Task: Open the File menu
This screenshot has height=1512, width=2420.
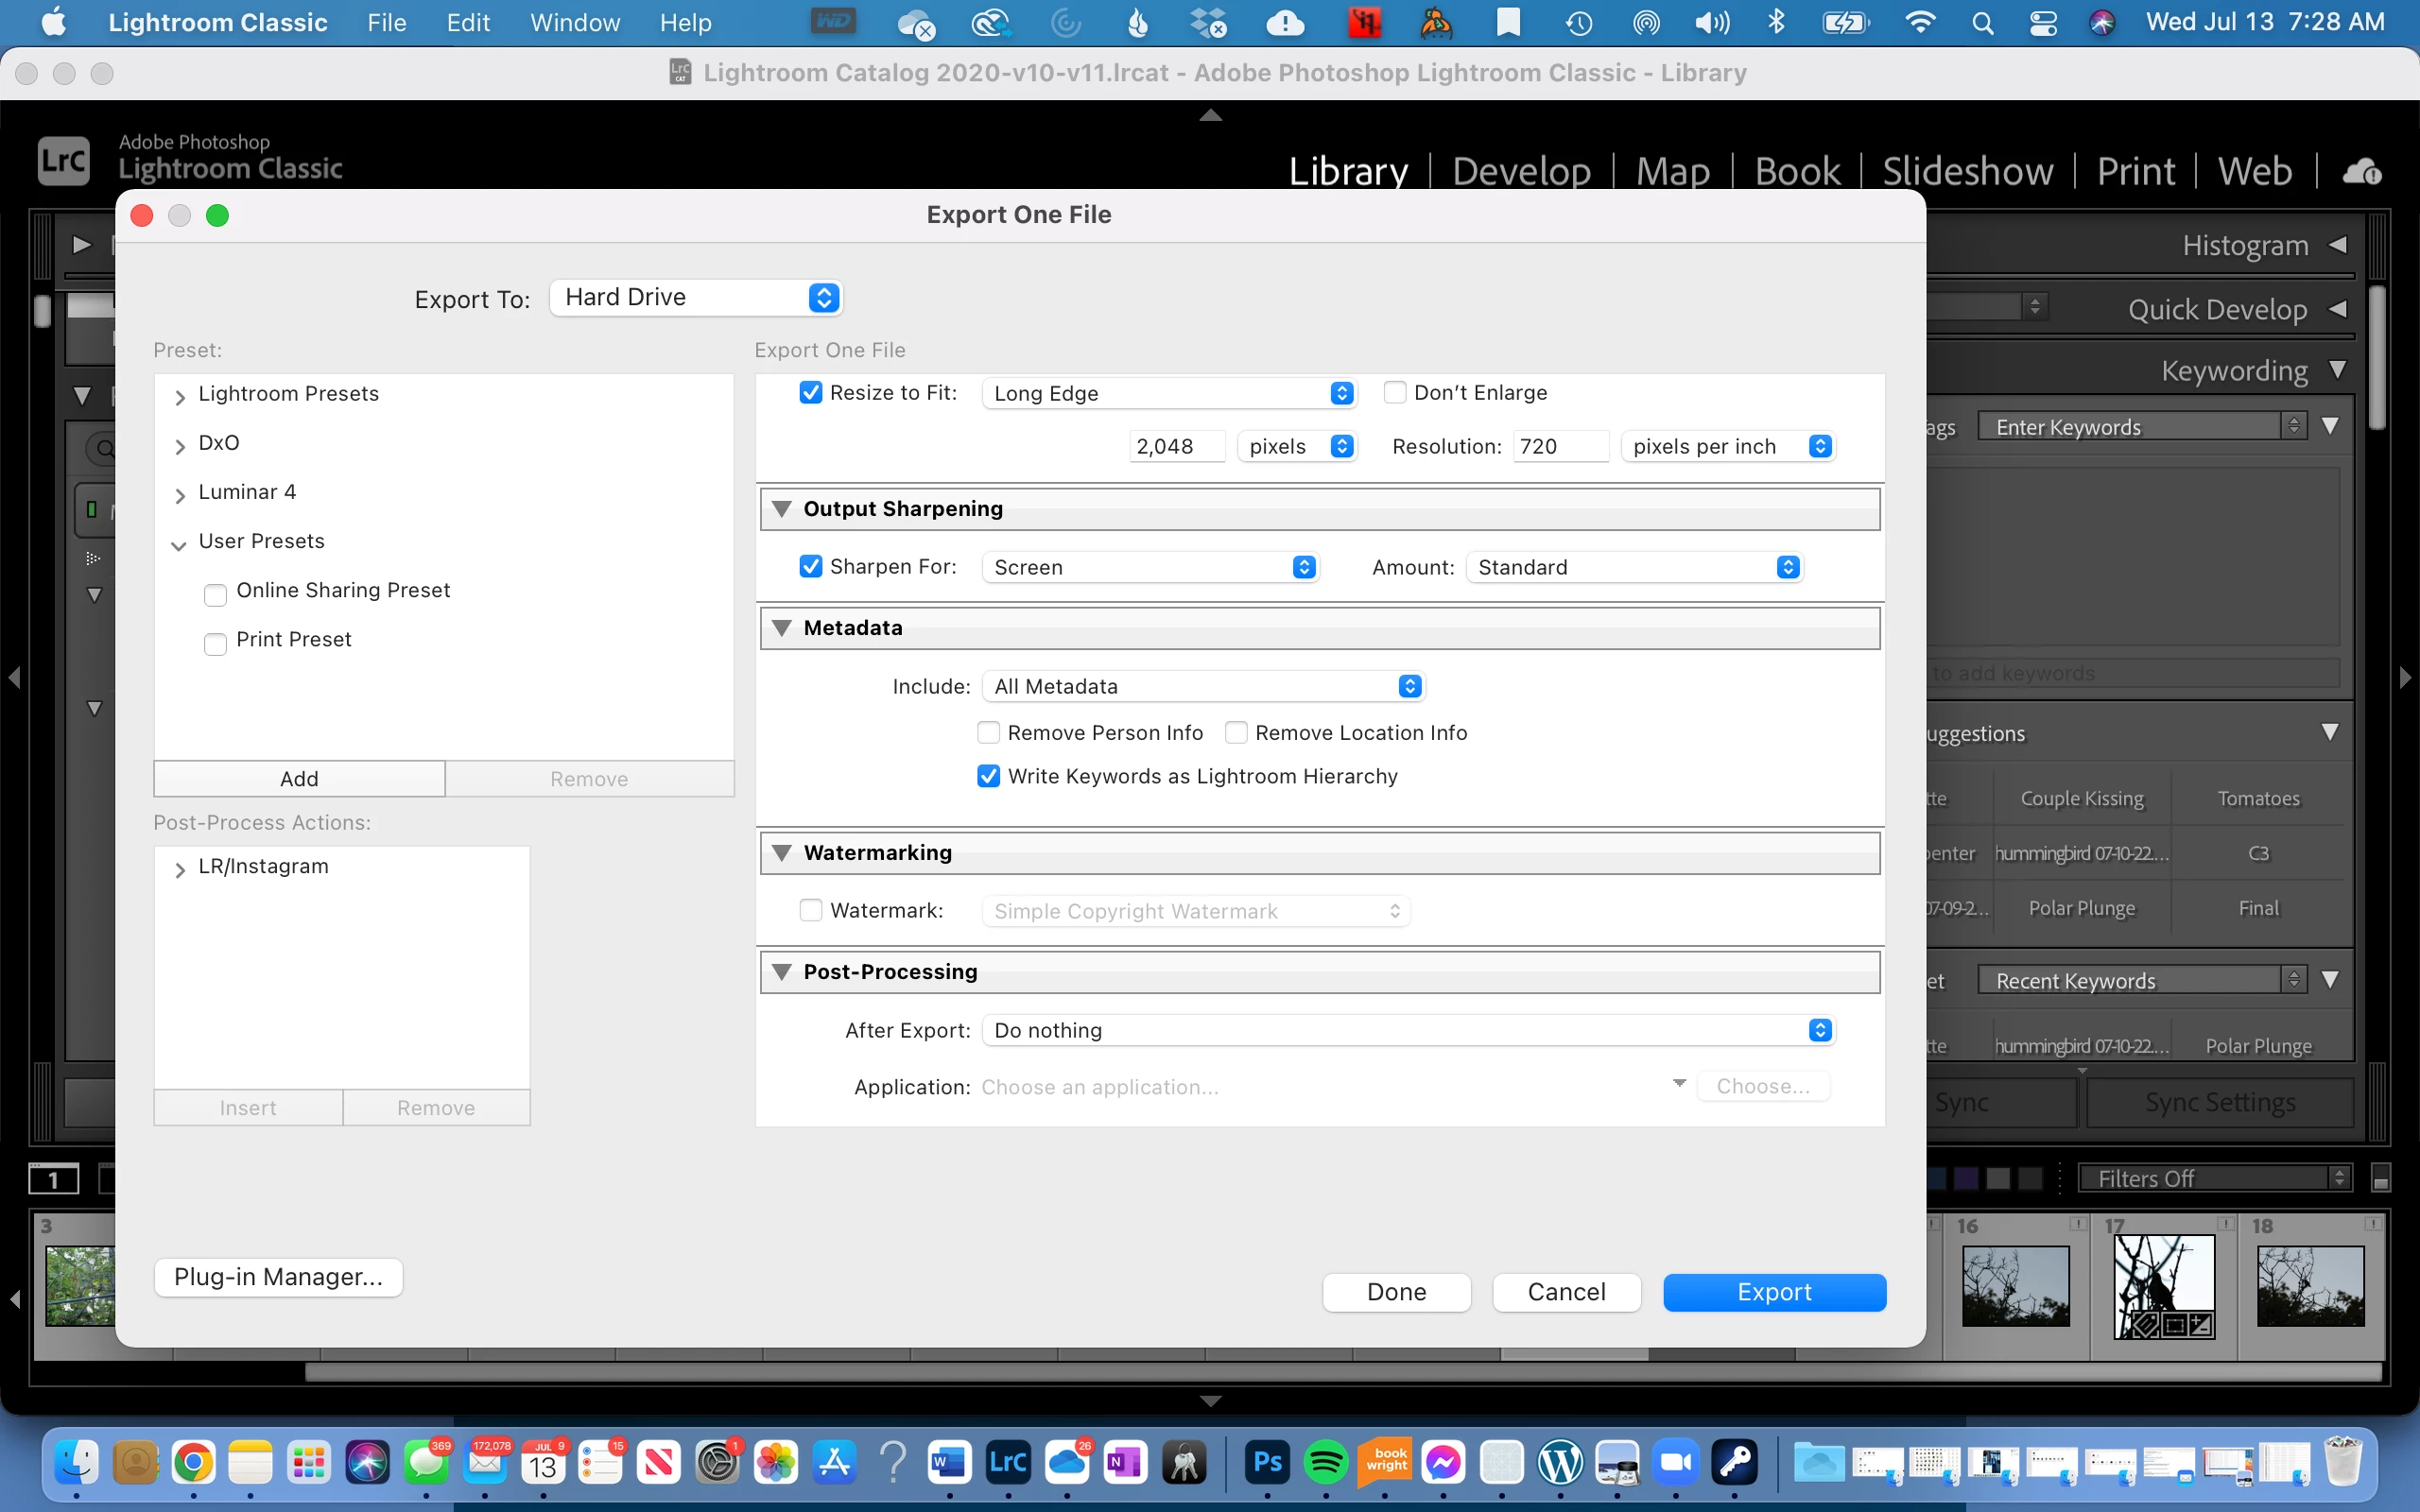Action: 386,22
